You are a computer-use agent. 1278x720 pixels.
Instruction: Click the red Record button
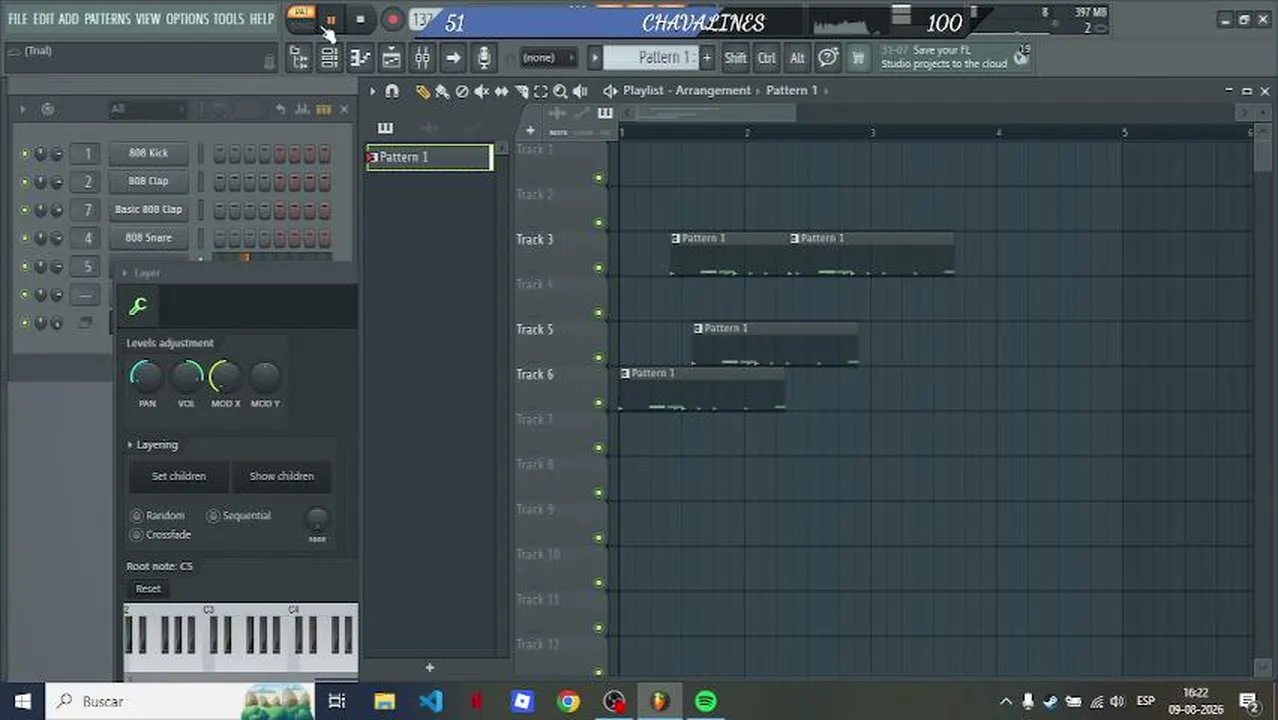392,20
